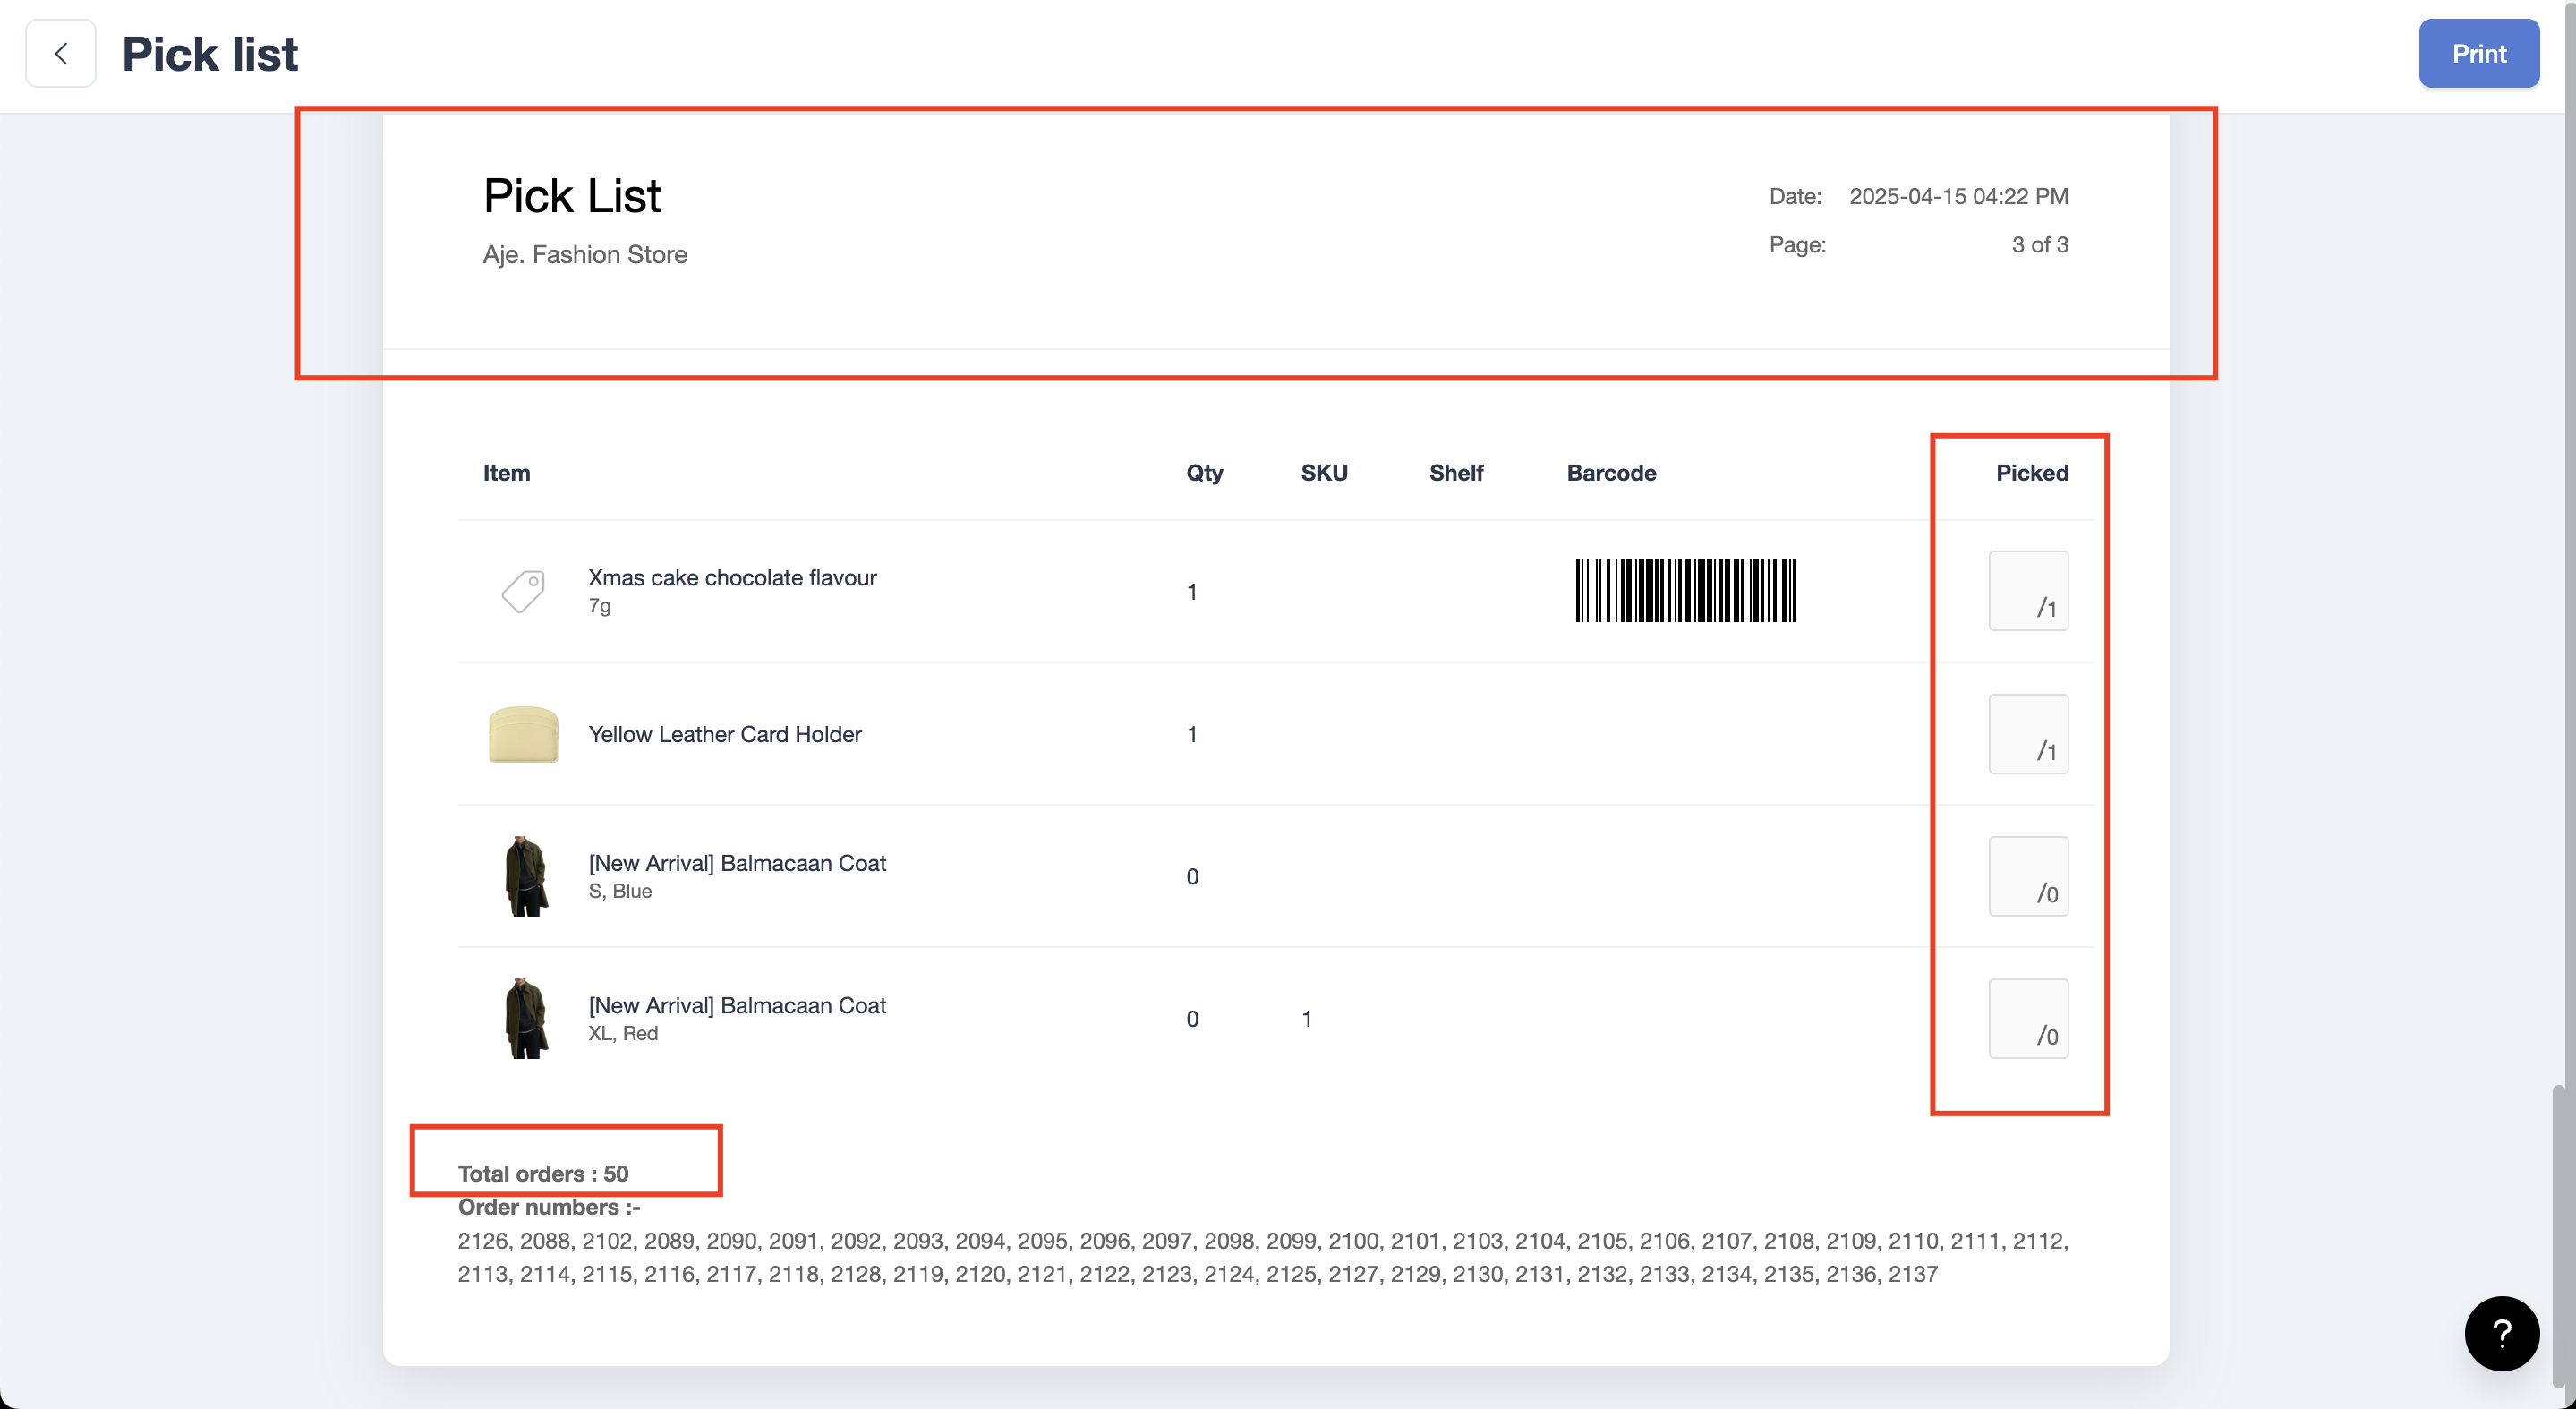The width and height of the screenshot is (2576, 1409).
Task: Click the 'Shelf' column header
Action: pos(1455,473)
